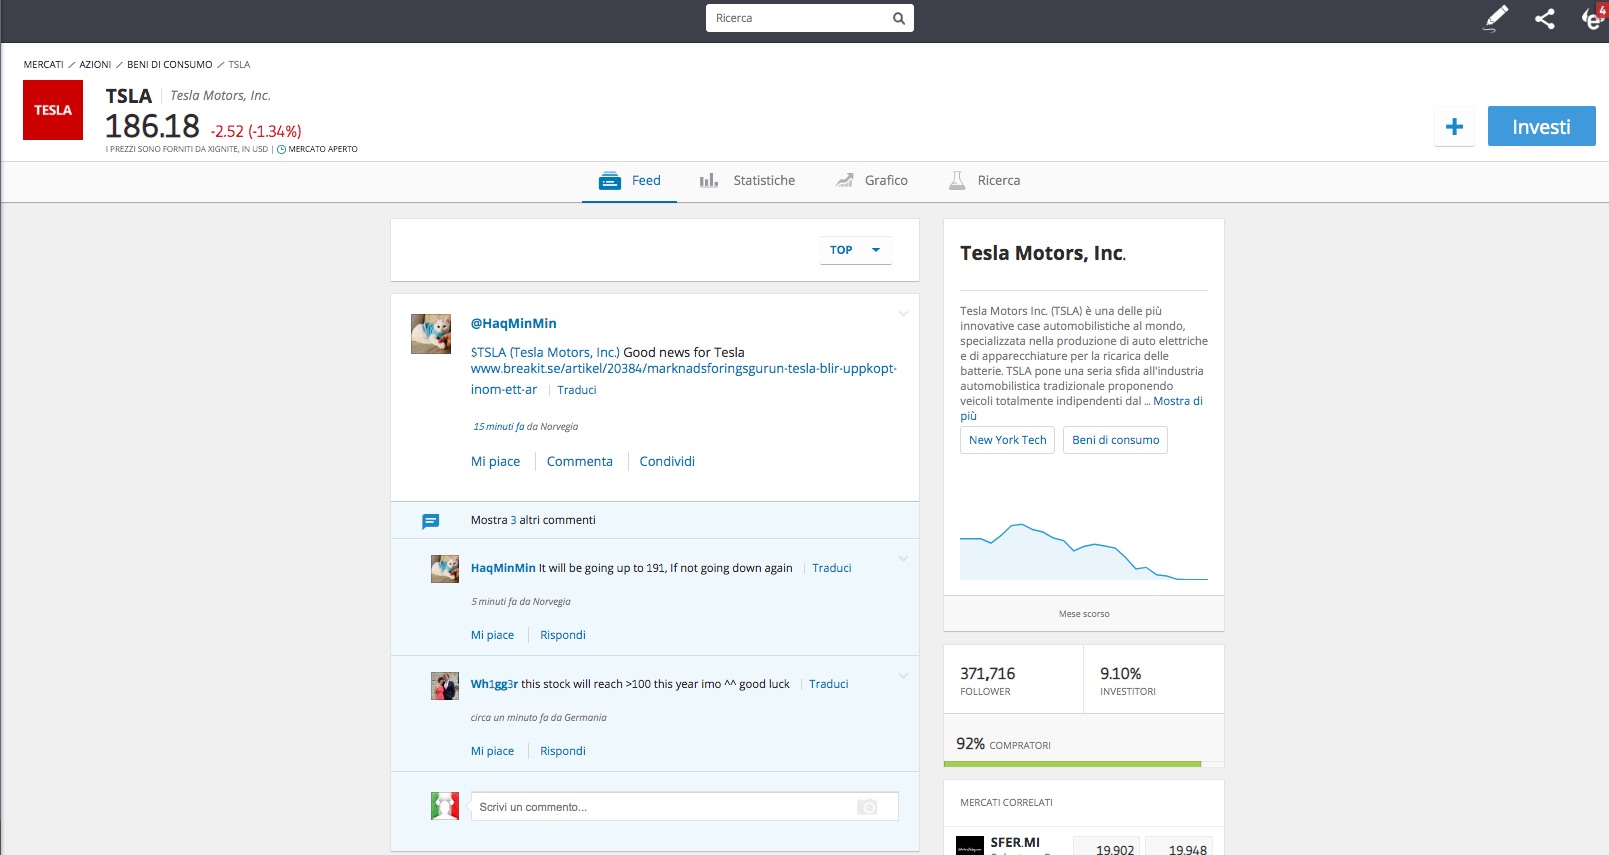Image resolution: width=1609 pixels, height=855 pixels.
Task: Click your Italian flag avatar
Action: 445,806
